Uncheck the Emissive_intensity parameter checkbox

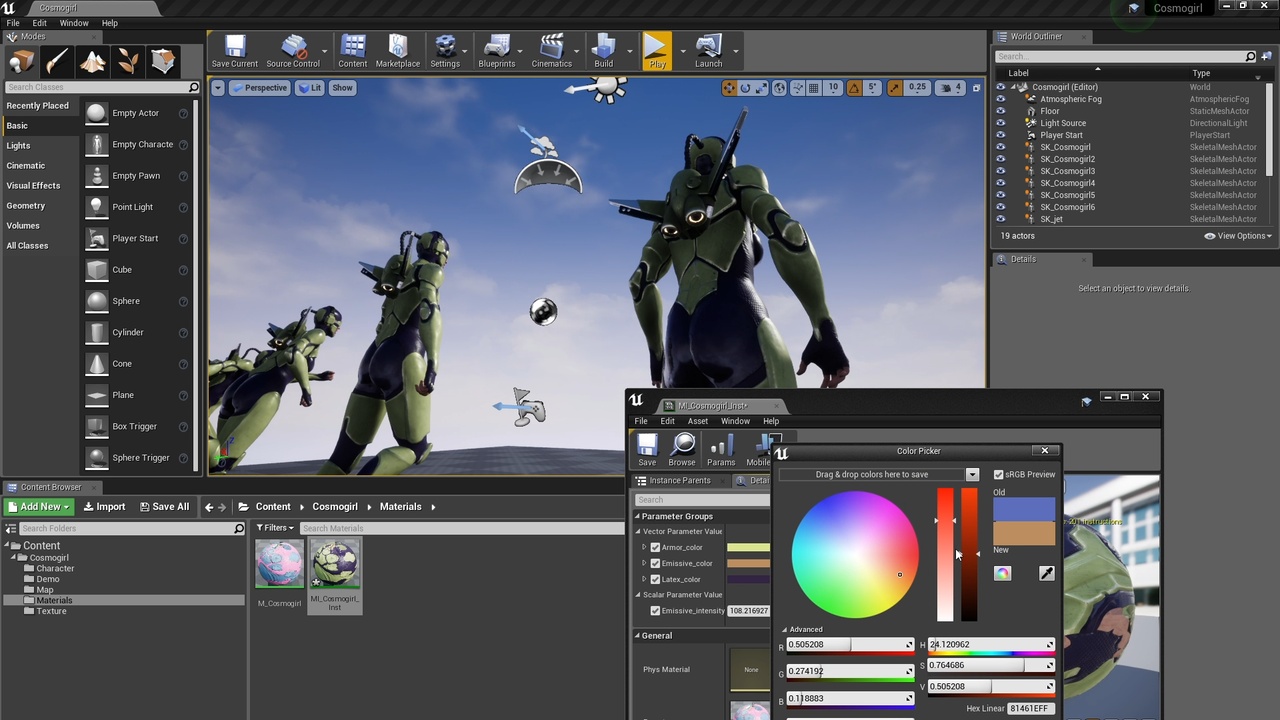click(x=655, y=611)
